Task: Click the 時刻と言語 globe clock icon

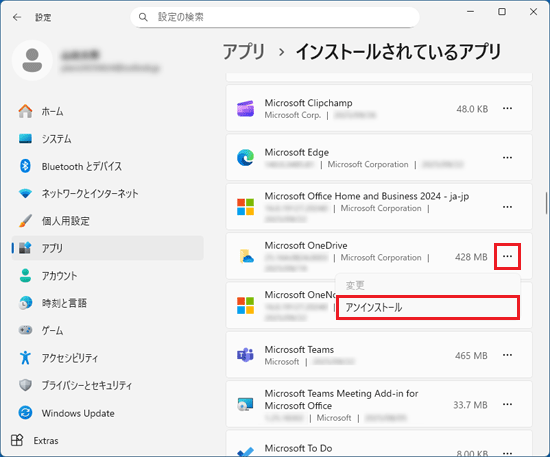Action: pyautogui.click(x=25, y=303)
